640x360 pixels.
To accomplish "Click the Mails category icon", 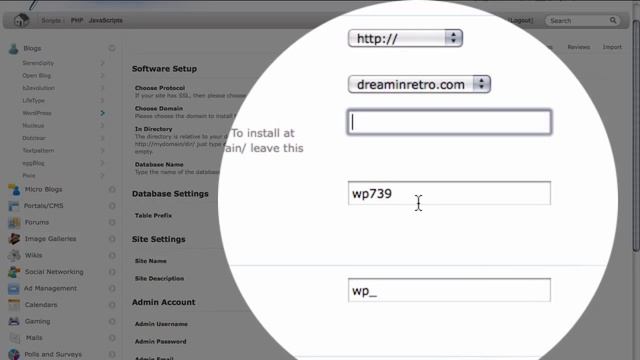I will [x=14, y=338].
